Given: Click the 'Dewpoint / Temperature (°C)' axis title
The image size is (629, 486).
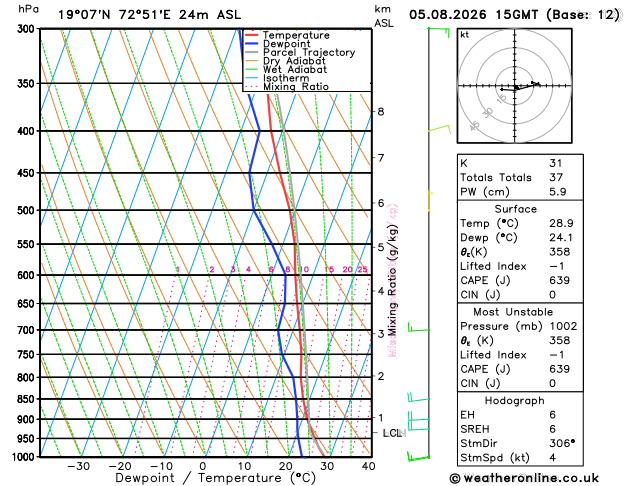Looking at the screenshot, I should 216,478.
